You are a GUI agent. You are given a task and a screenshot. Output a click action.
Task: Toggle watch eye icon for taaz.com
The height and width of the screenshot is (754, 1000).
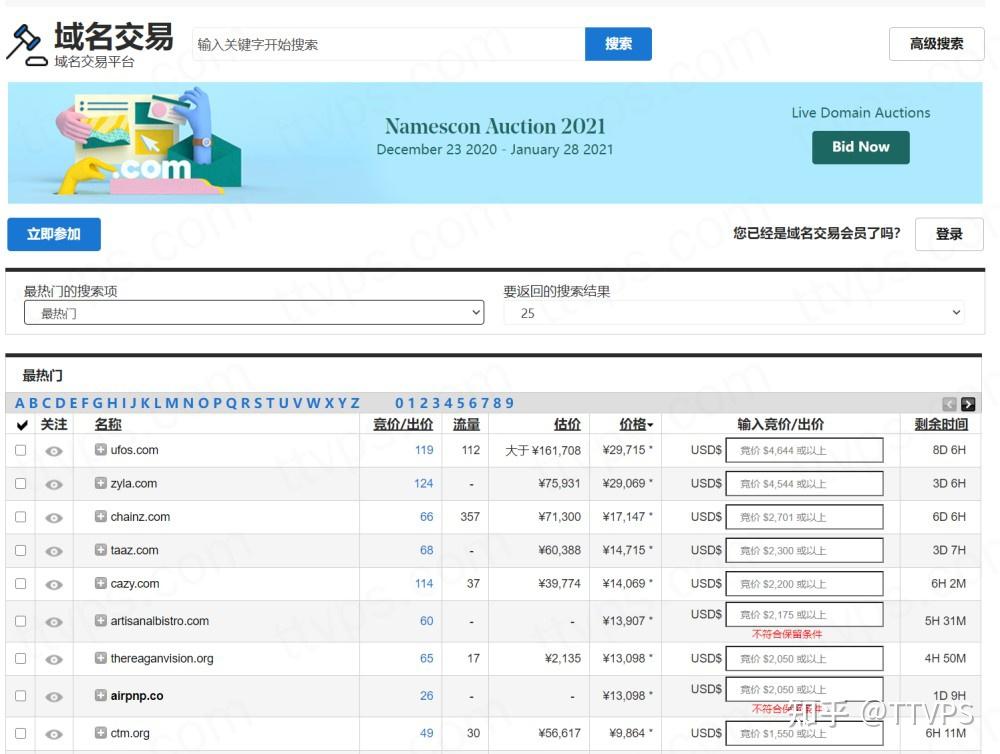(x=54, y=551)
